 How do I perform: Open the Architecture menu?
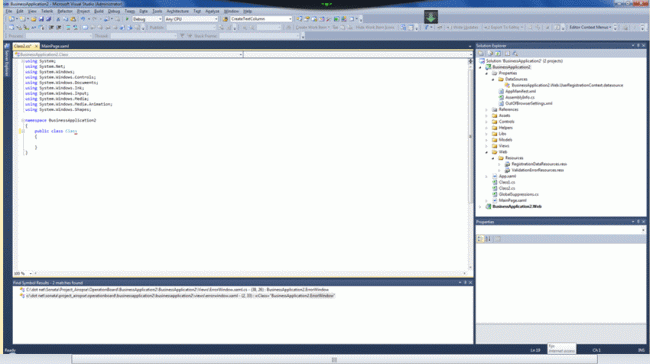177,11
